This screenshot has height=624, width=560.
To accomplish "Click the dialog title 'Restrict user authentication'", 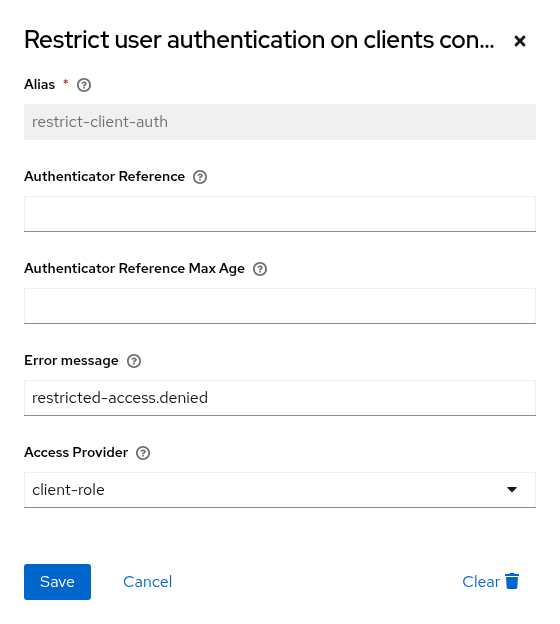I will 259,40.
